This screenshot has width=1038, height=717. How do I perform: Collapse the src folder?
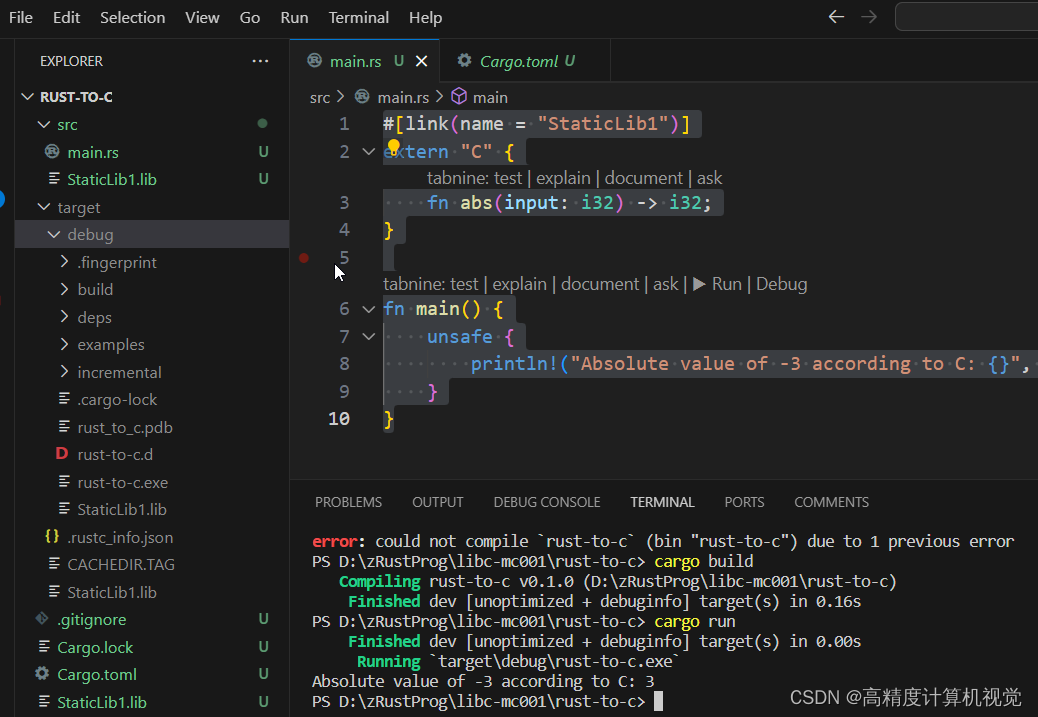[44, 124]
